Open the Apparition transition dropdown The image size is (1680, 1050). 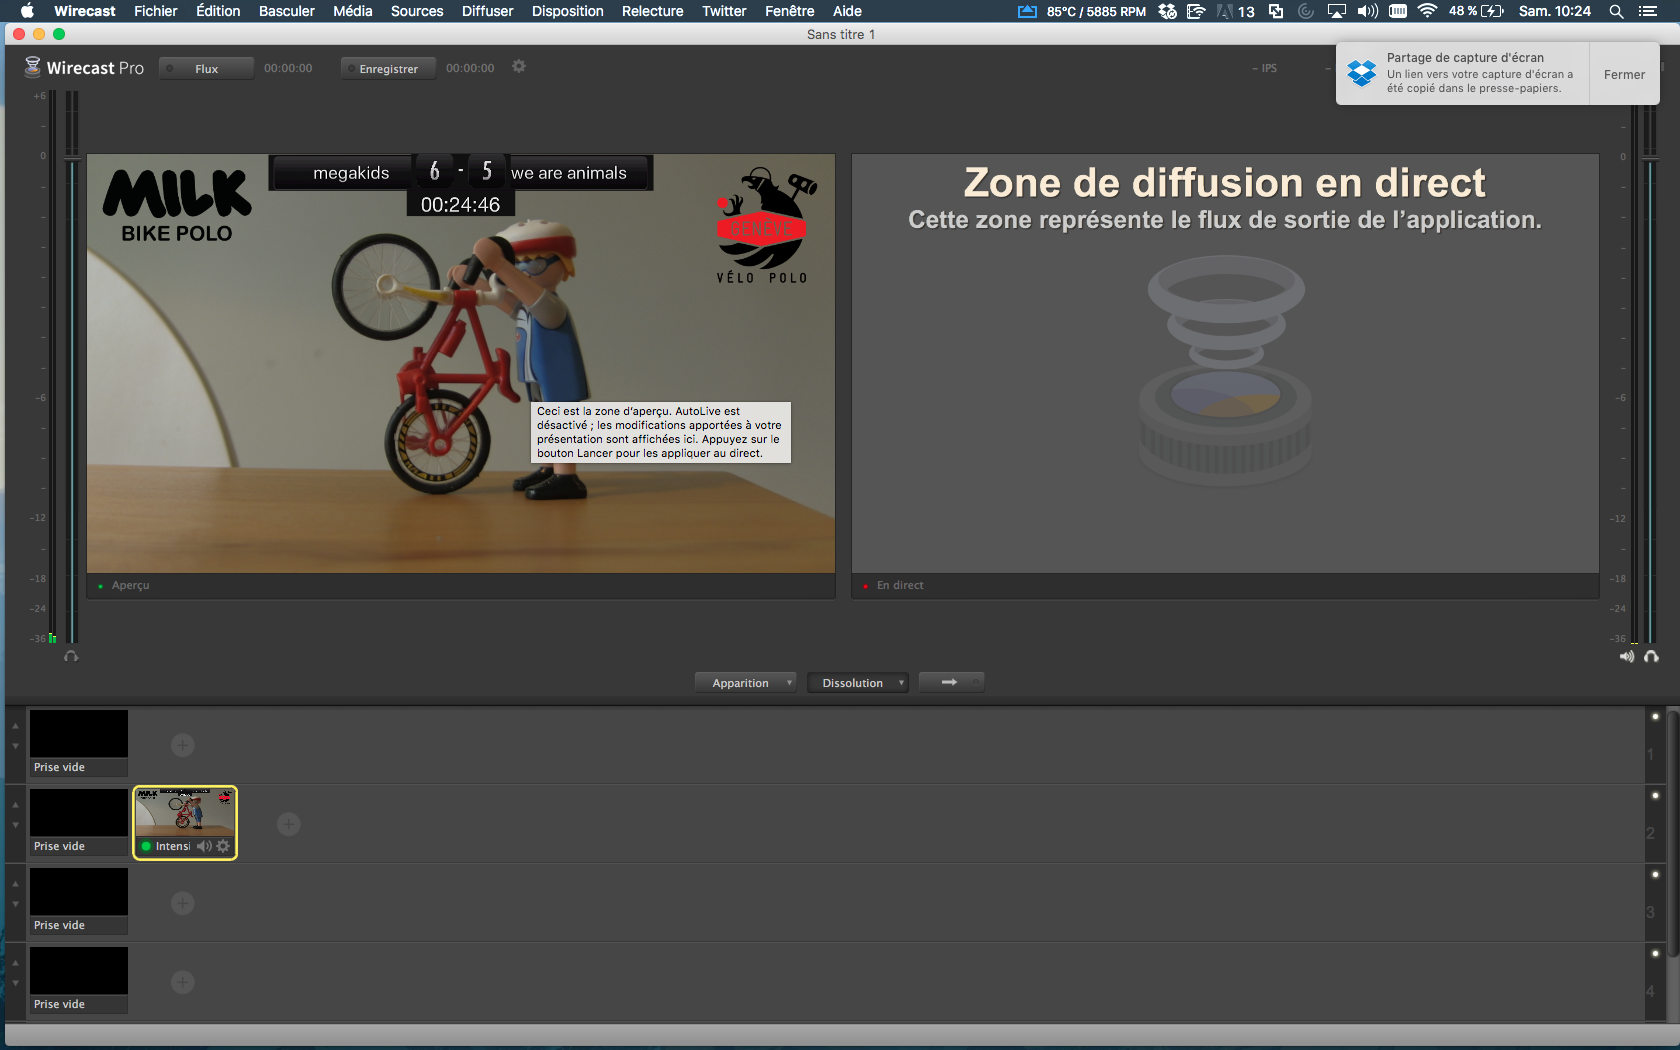(x=745, y=683)
